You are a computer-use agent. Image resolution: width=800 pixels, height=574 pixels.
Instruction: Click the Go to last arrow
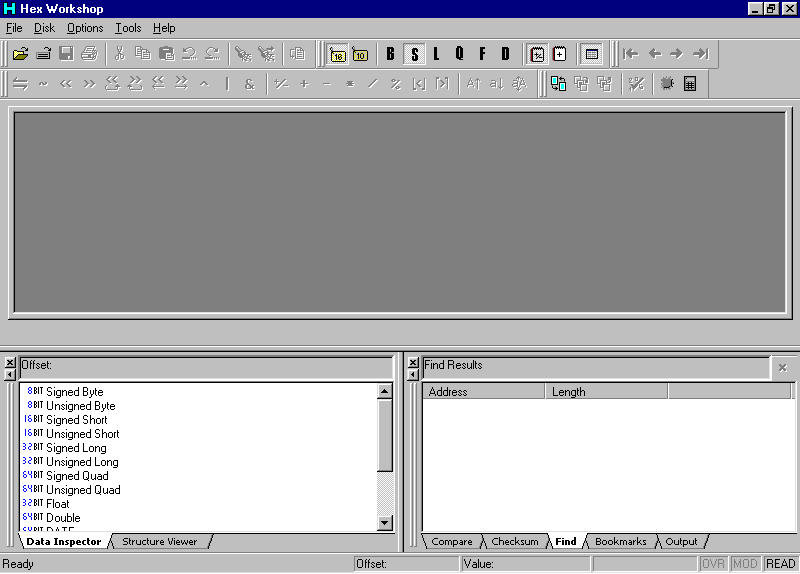701,54
